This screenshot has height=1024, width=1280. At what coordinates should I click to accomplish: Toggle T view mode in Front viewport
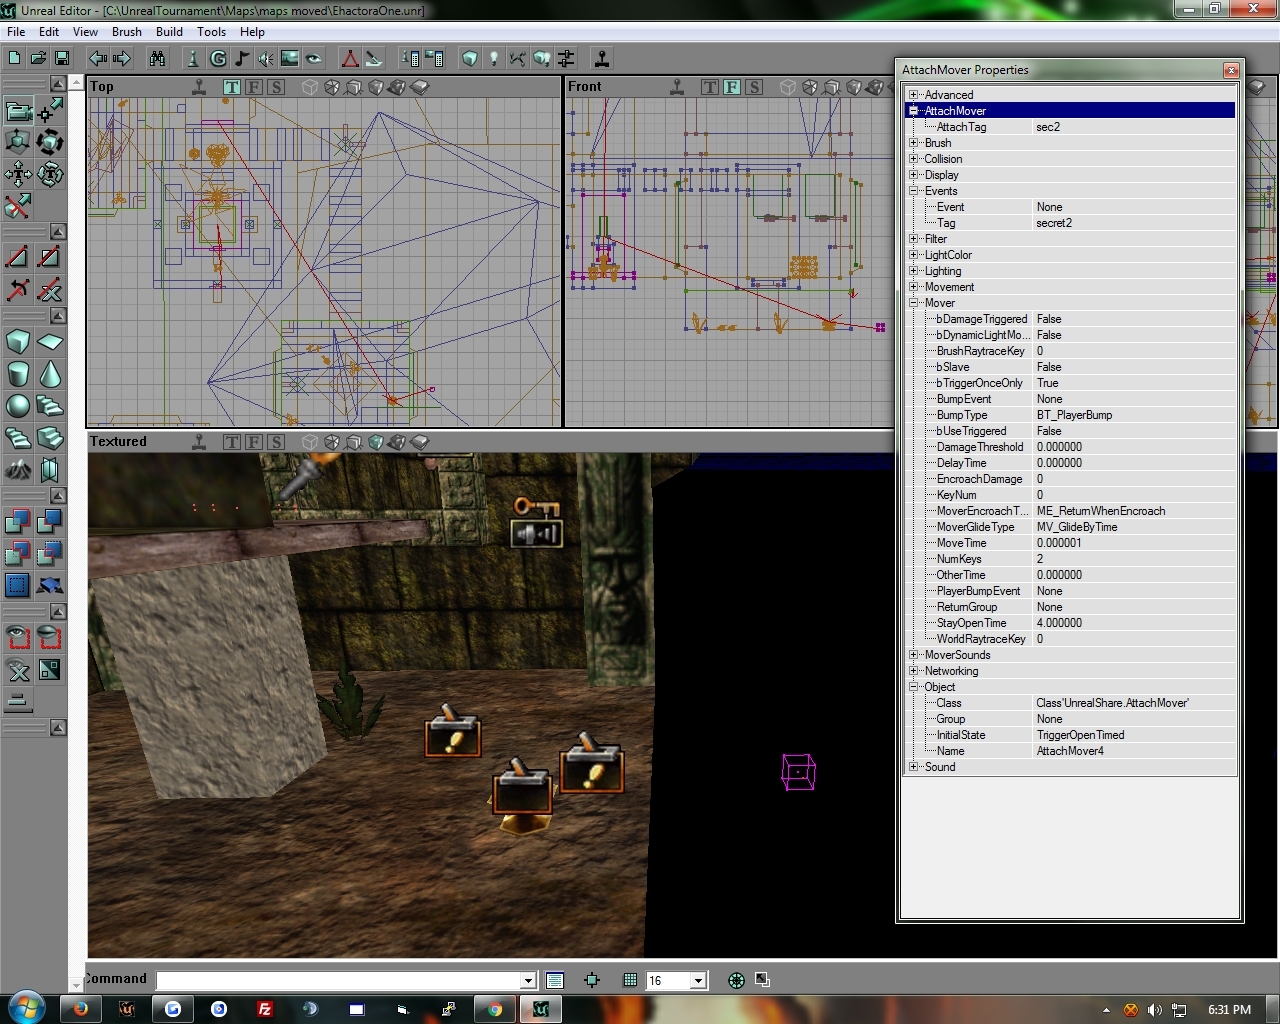[x=710, y=87]
